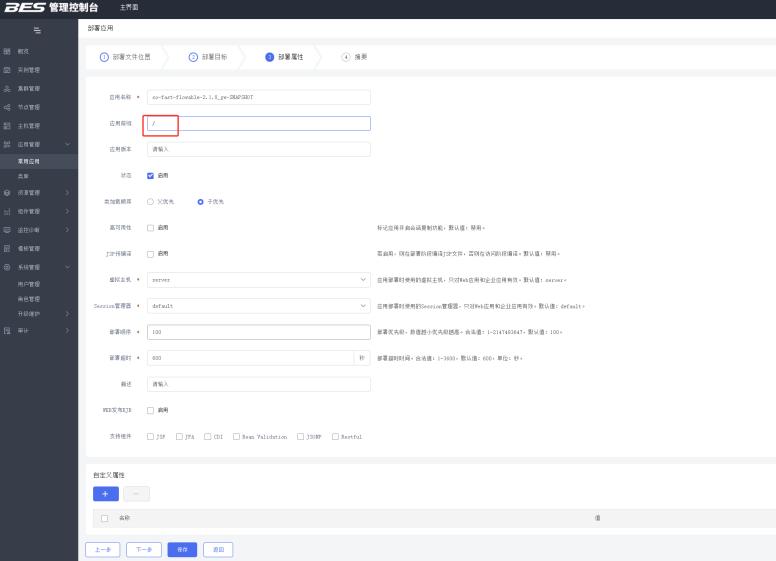776x561 pixels.
Task: Check the JPA component checkbox
Action: coord(179,437)
